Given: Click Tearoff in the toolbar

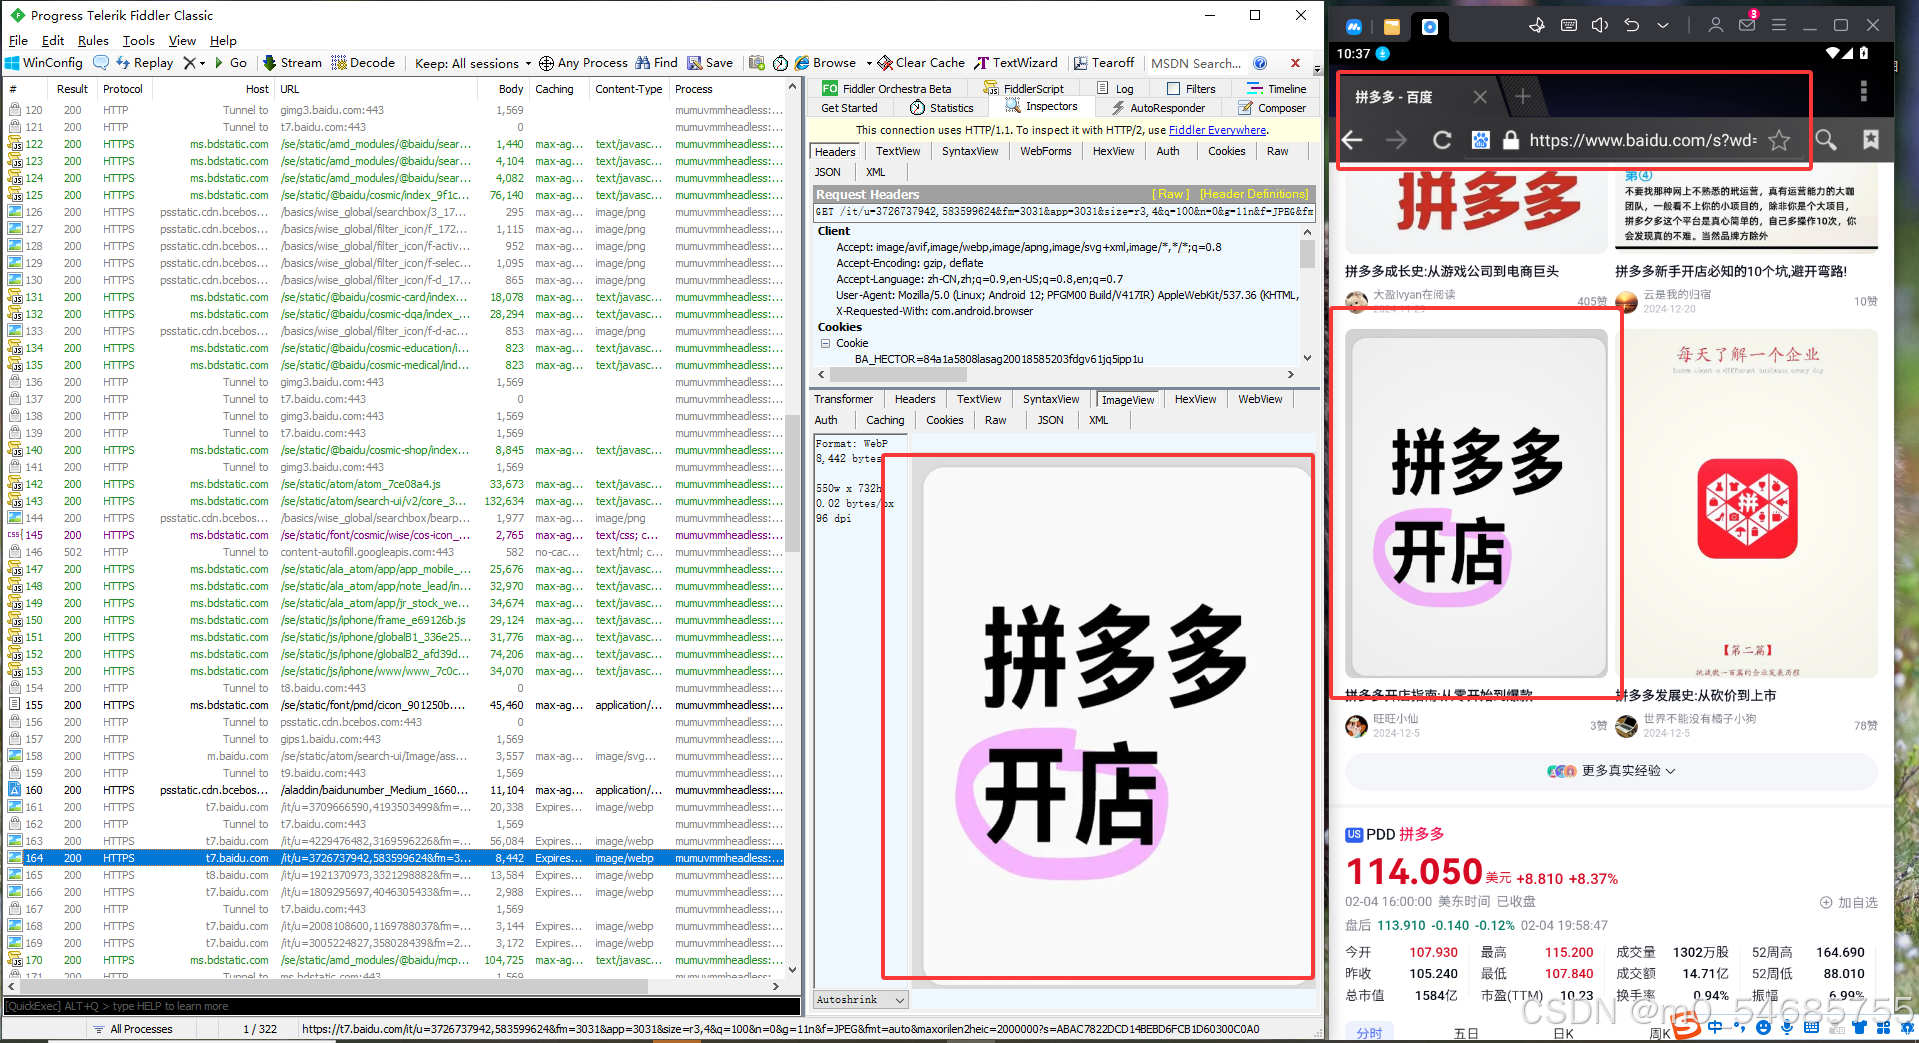Looking at the screenshot, I should (1104, 62).
